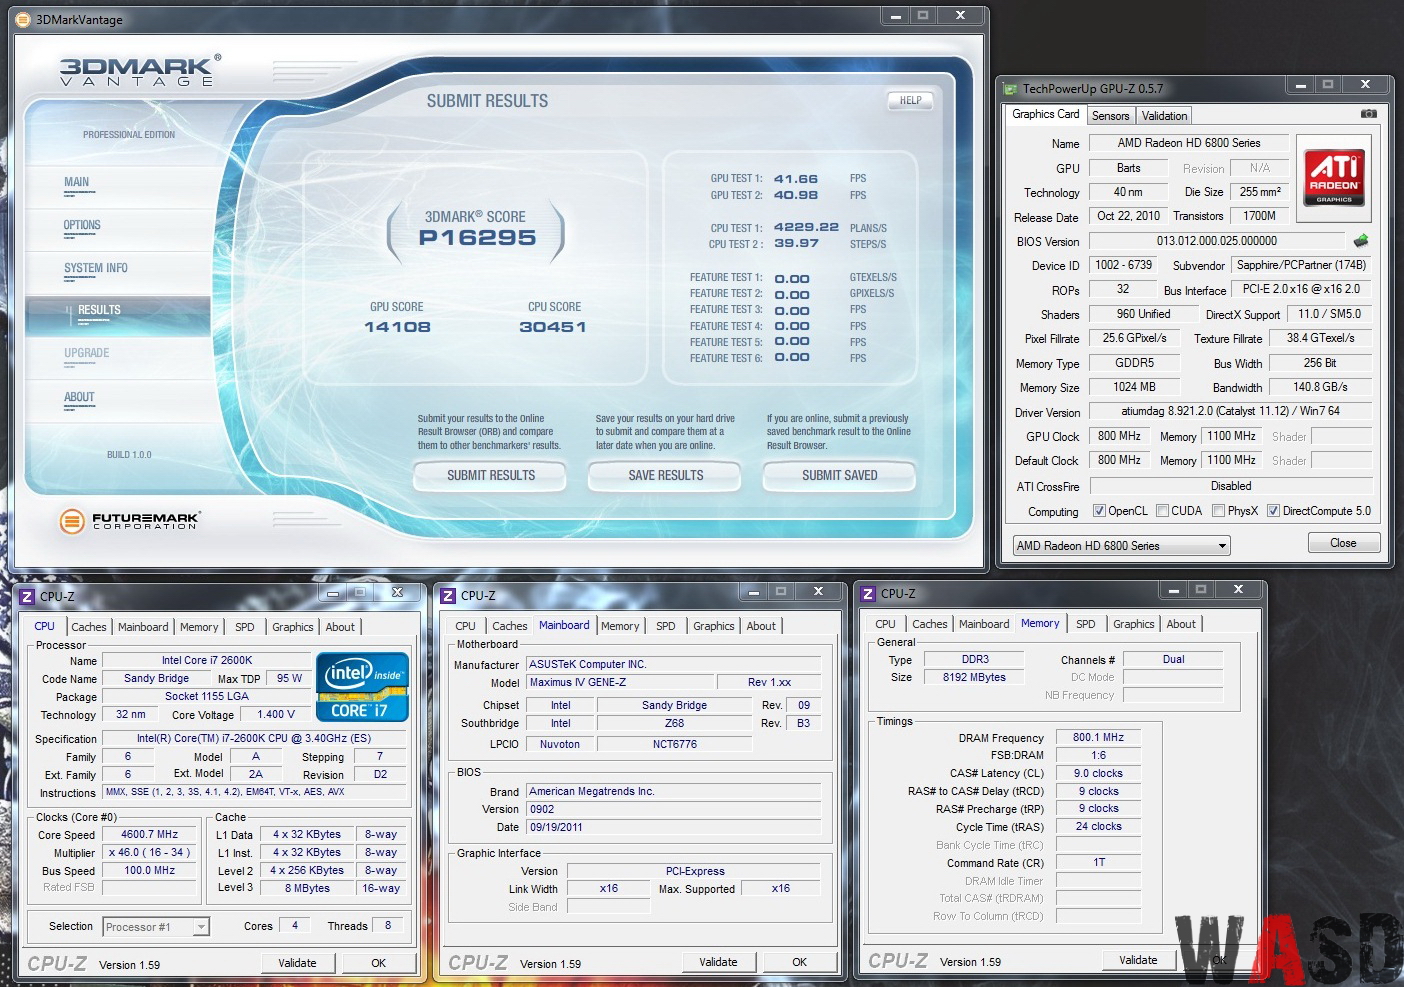Click the ATI Radeon logo in GPU-Z

(1334, 179)
